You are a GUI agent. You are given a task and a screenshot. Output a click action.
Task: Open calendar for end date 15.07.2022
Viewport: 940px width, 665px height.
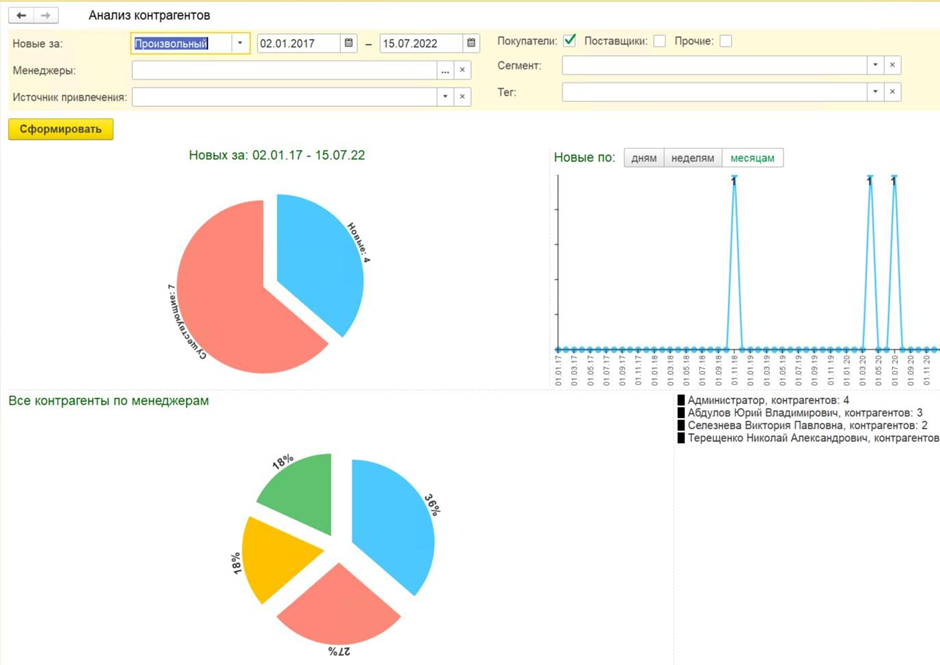coord(471,44)
